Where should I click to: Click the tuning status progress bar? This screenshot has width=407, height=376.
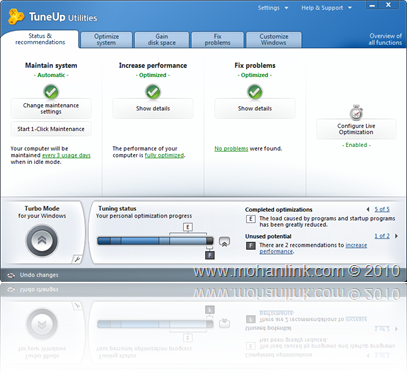point(155,241)
